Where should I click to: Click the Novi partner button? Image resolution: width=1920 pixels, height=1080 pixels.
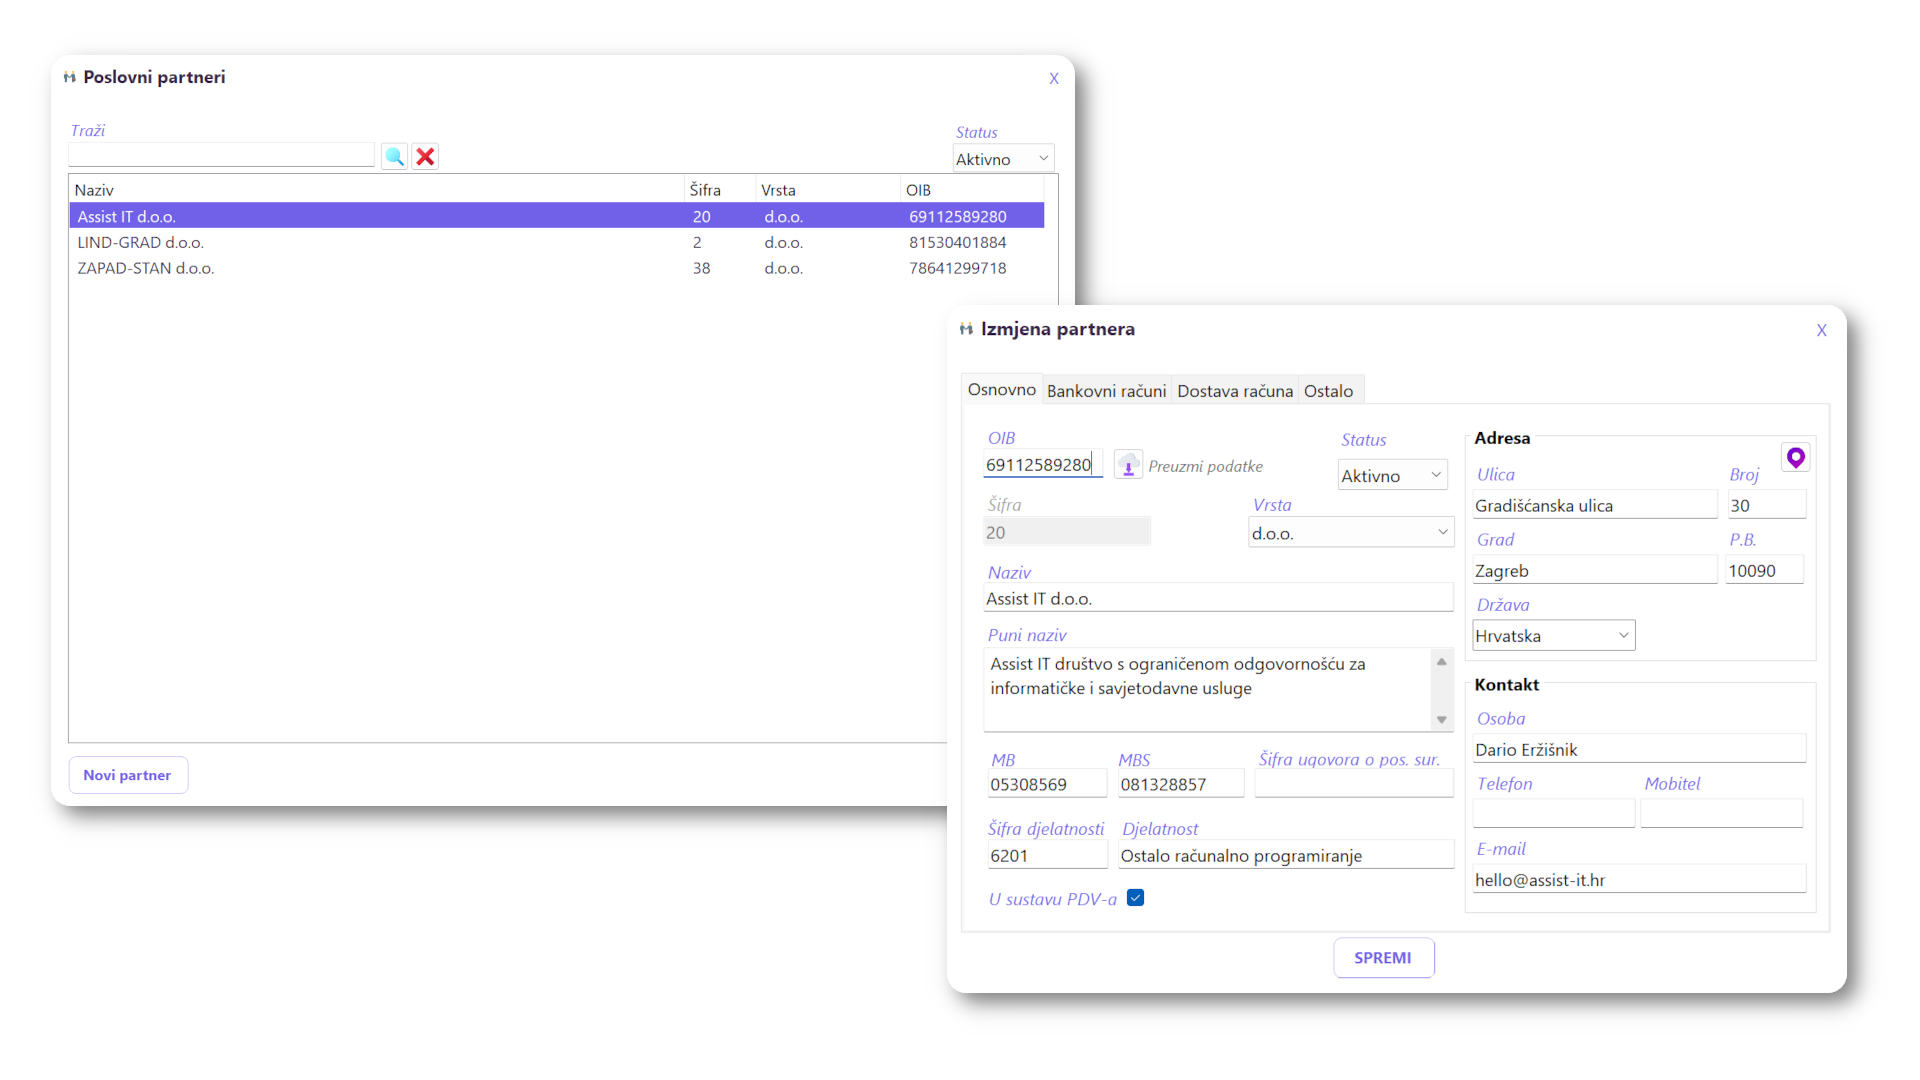[128, 775]
